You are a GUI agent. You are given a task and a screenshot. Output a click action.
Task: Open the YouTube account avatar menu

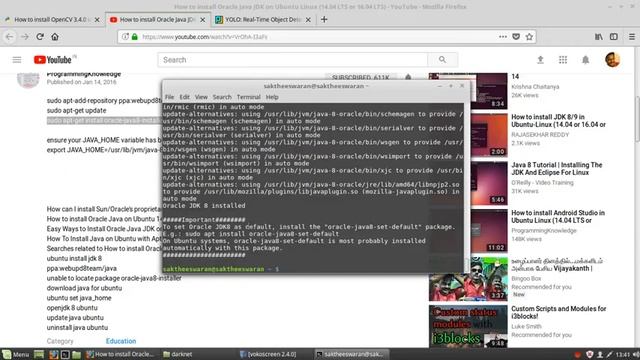pos(612,60)
